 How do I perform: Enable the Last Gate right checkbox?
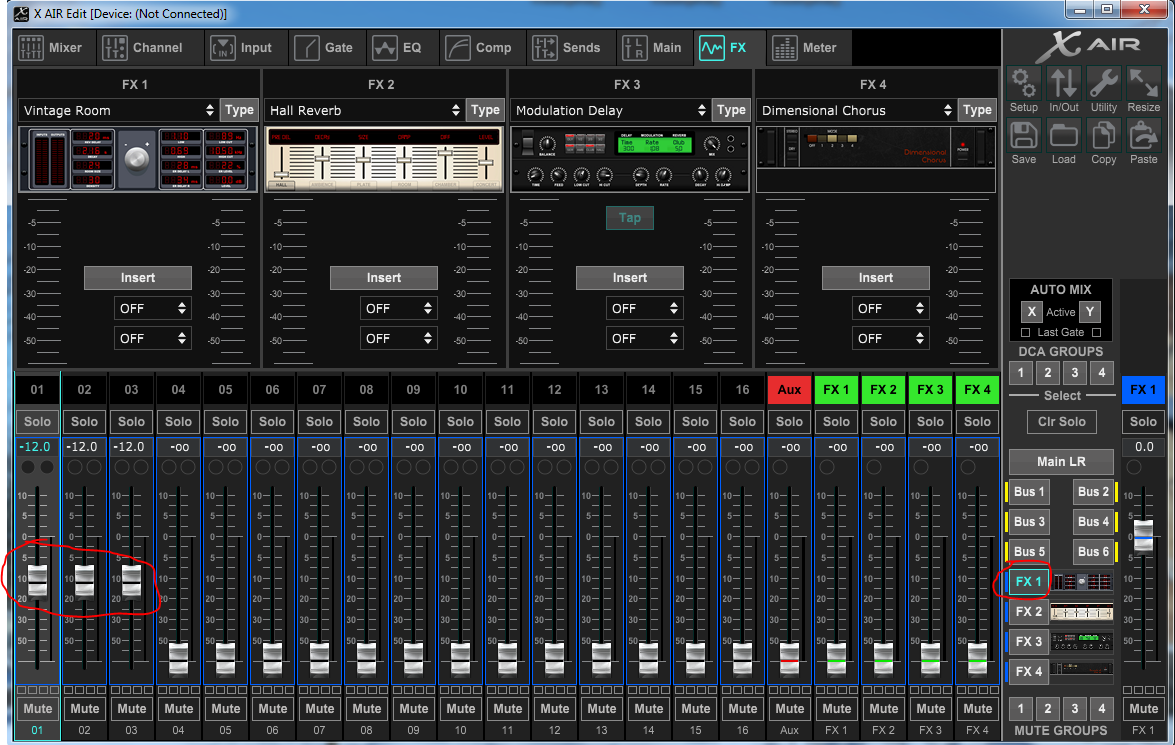(1096, 332)
